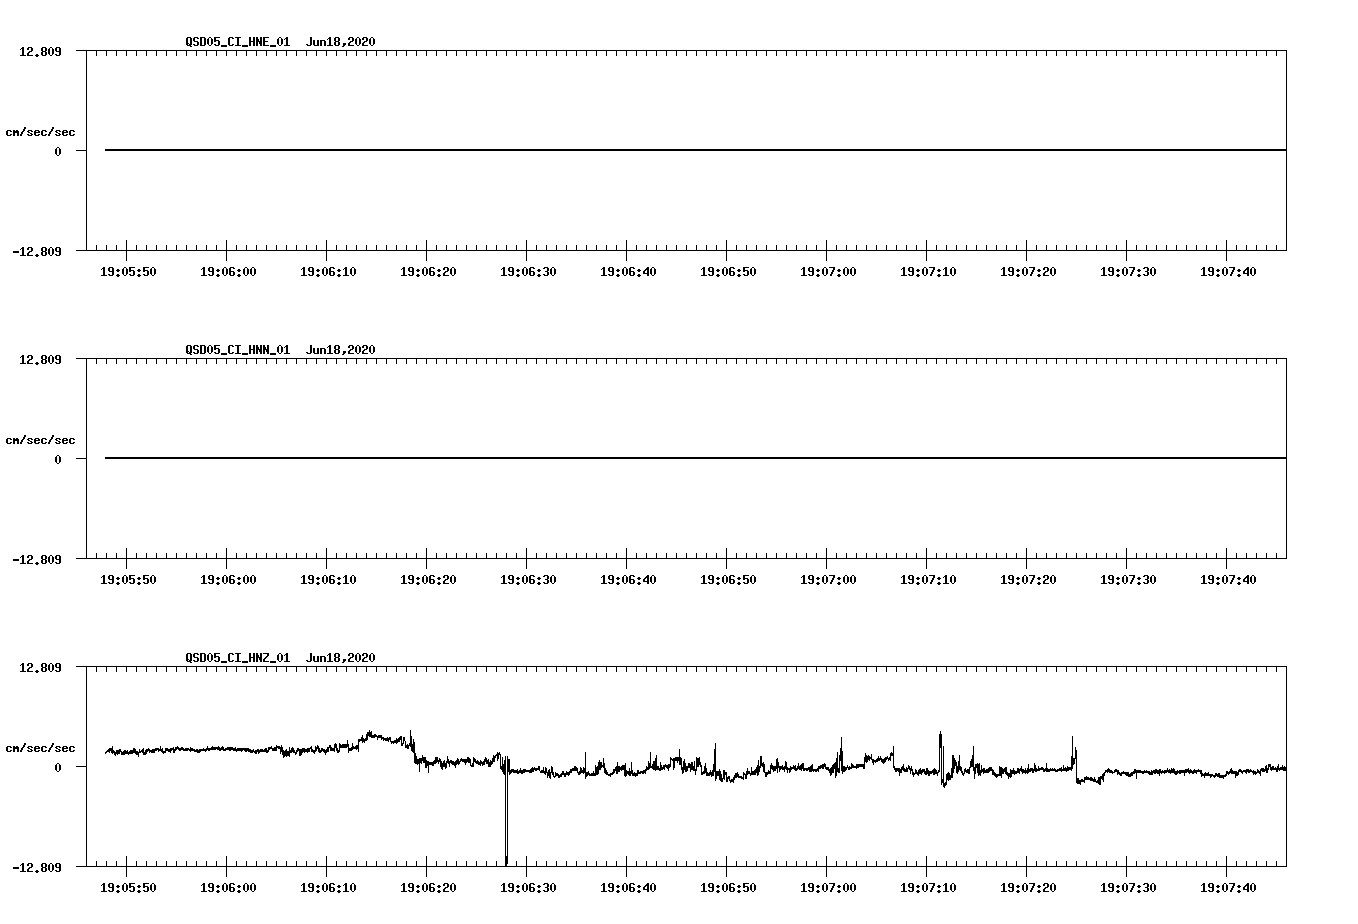This screenshot has width=1358, height=924.
Task: Select the flat zero trace on the HNE chart
Action: (x=695, y=150)
